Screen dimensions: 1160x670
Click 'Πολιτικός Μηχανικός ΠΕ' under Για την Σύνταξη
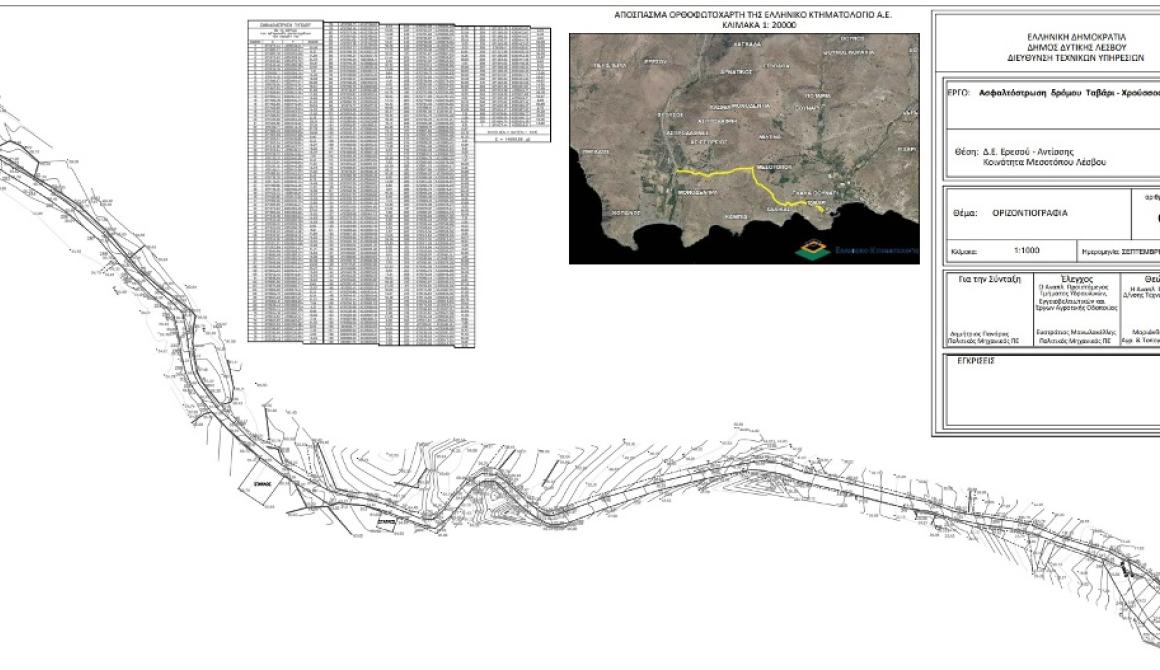click(985, 342)
